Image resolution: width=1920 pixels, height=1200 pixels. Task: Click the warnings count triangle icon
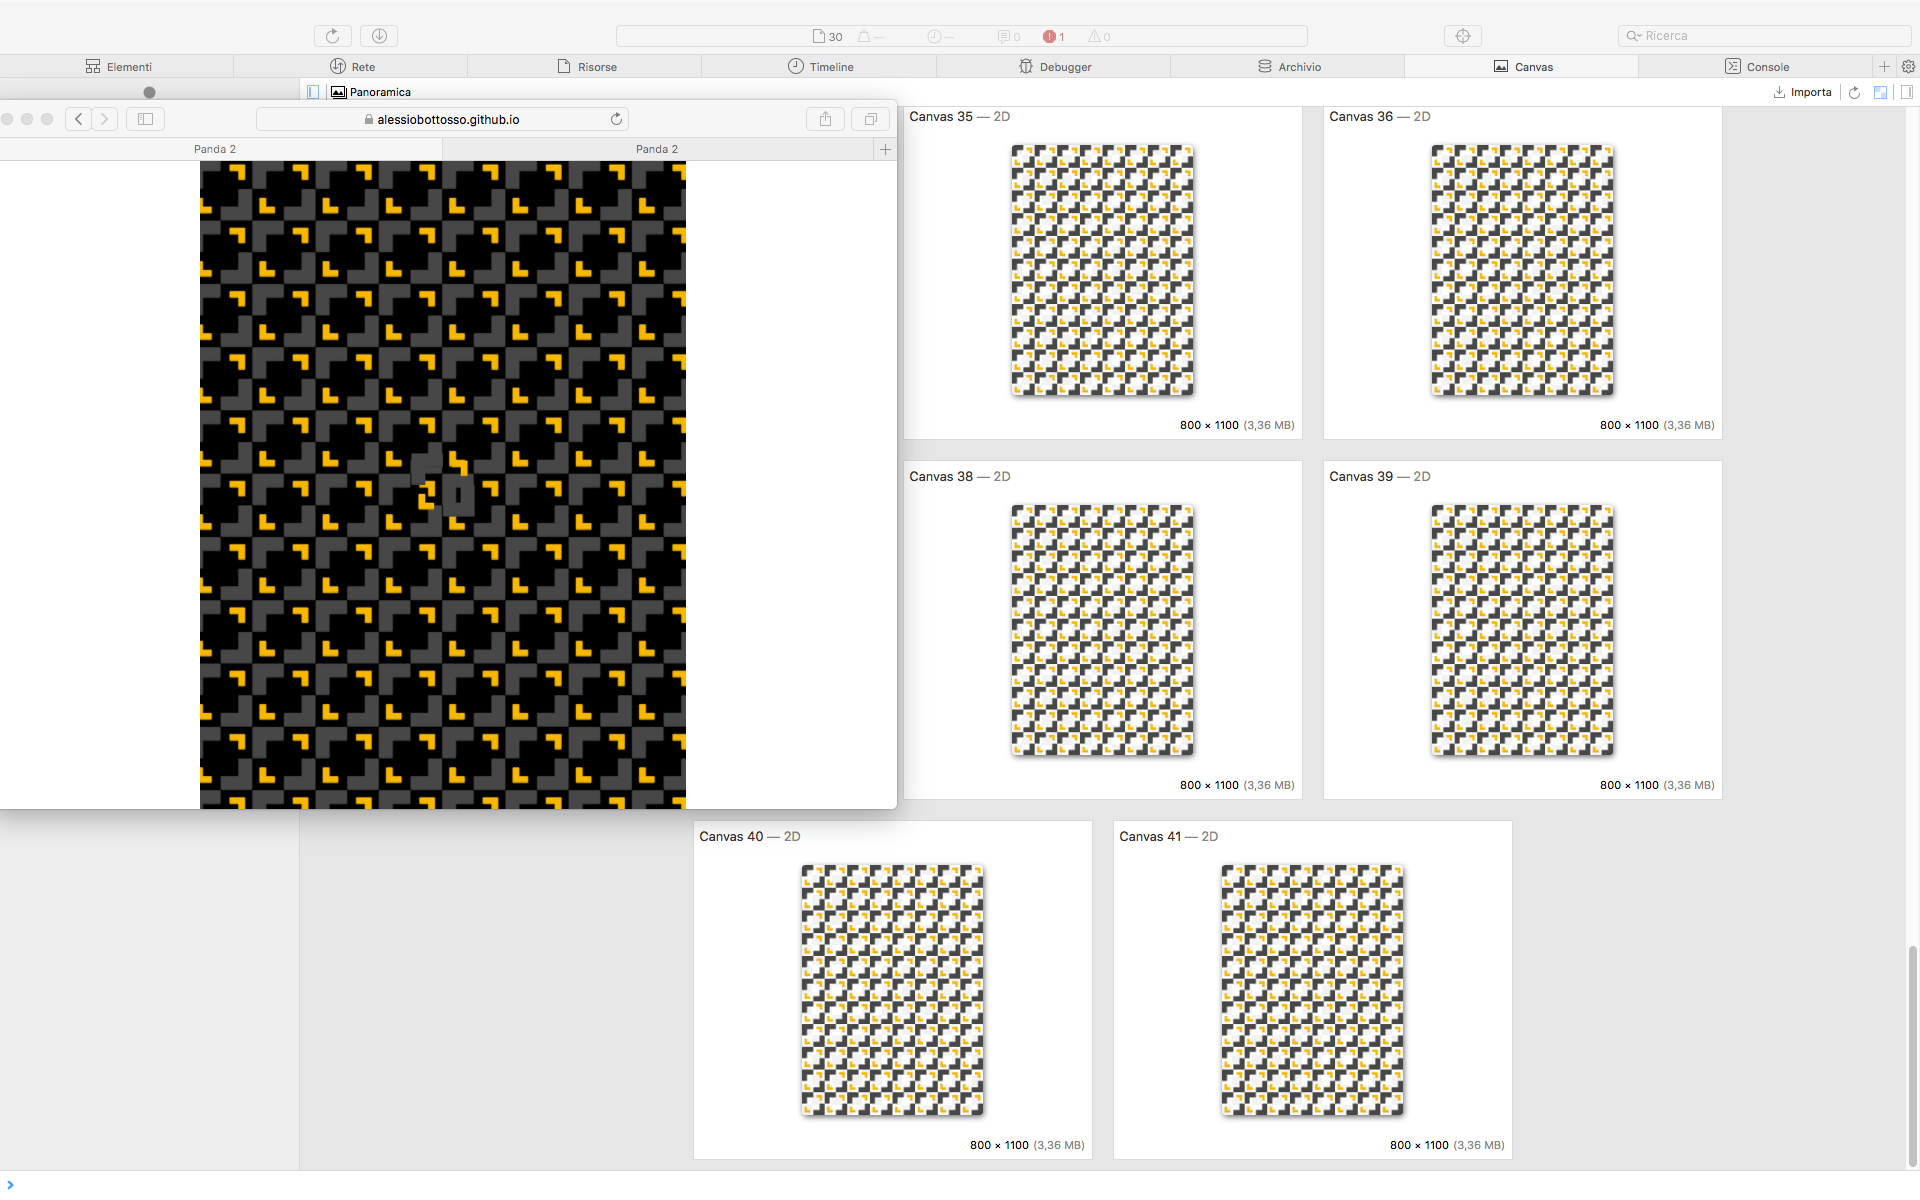click(1099, 36)
